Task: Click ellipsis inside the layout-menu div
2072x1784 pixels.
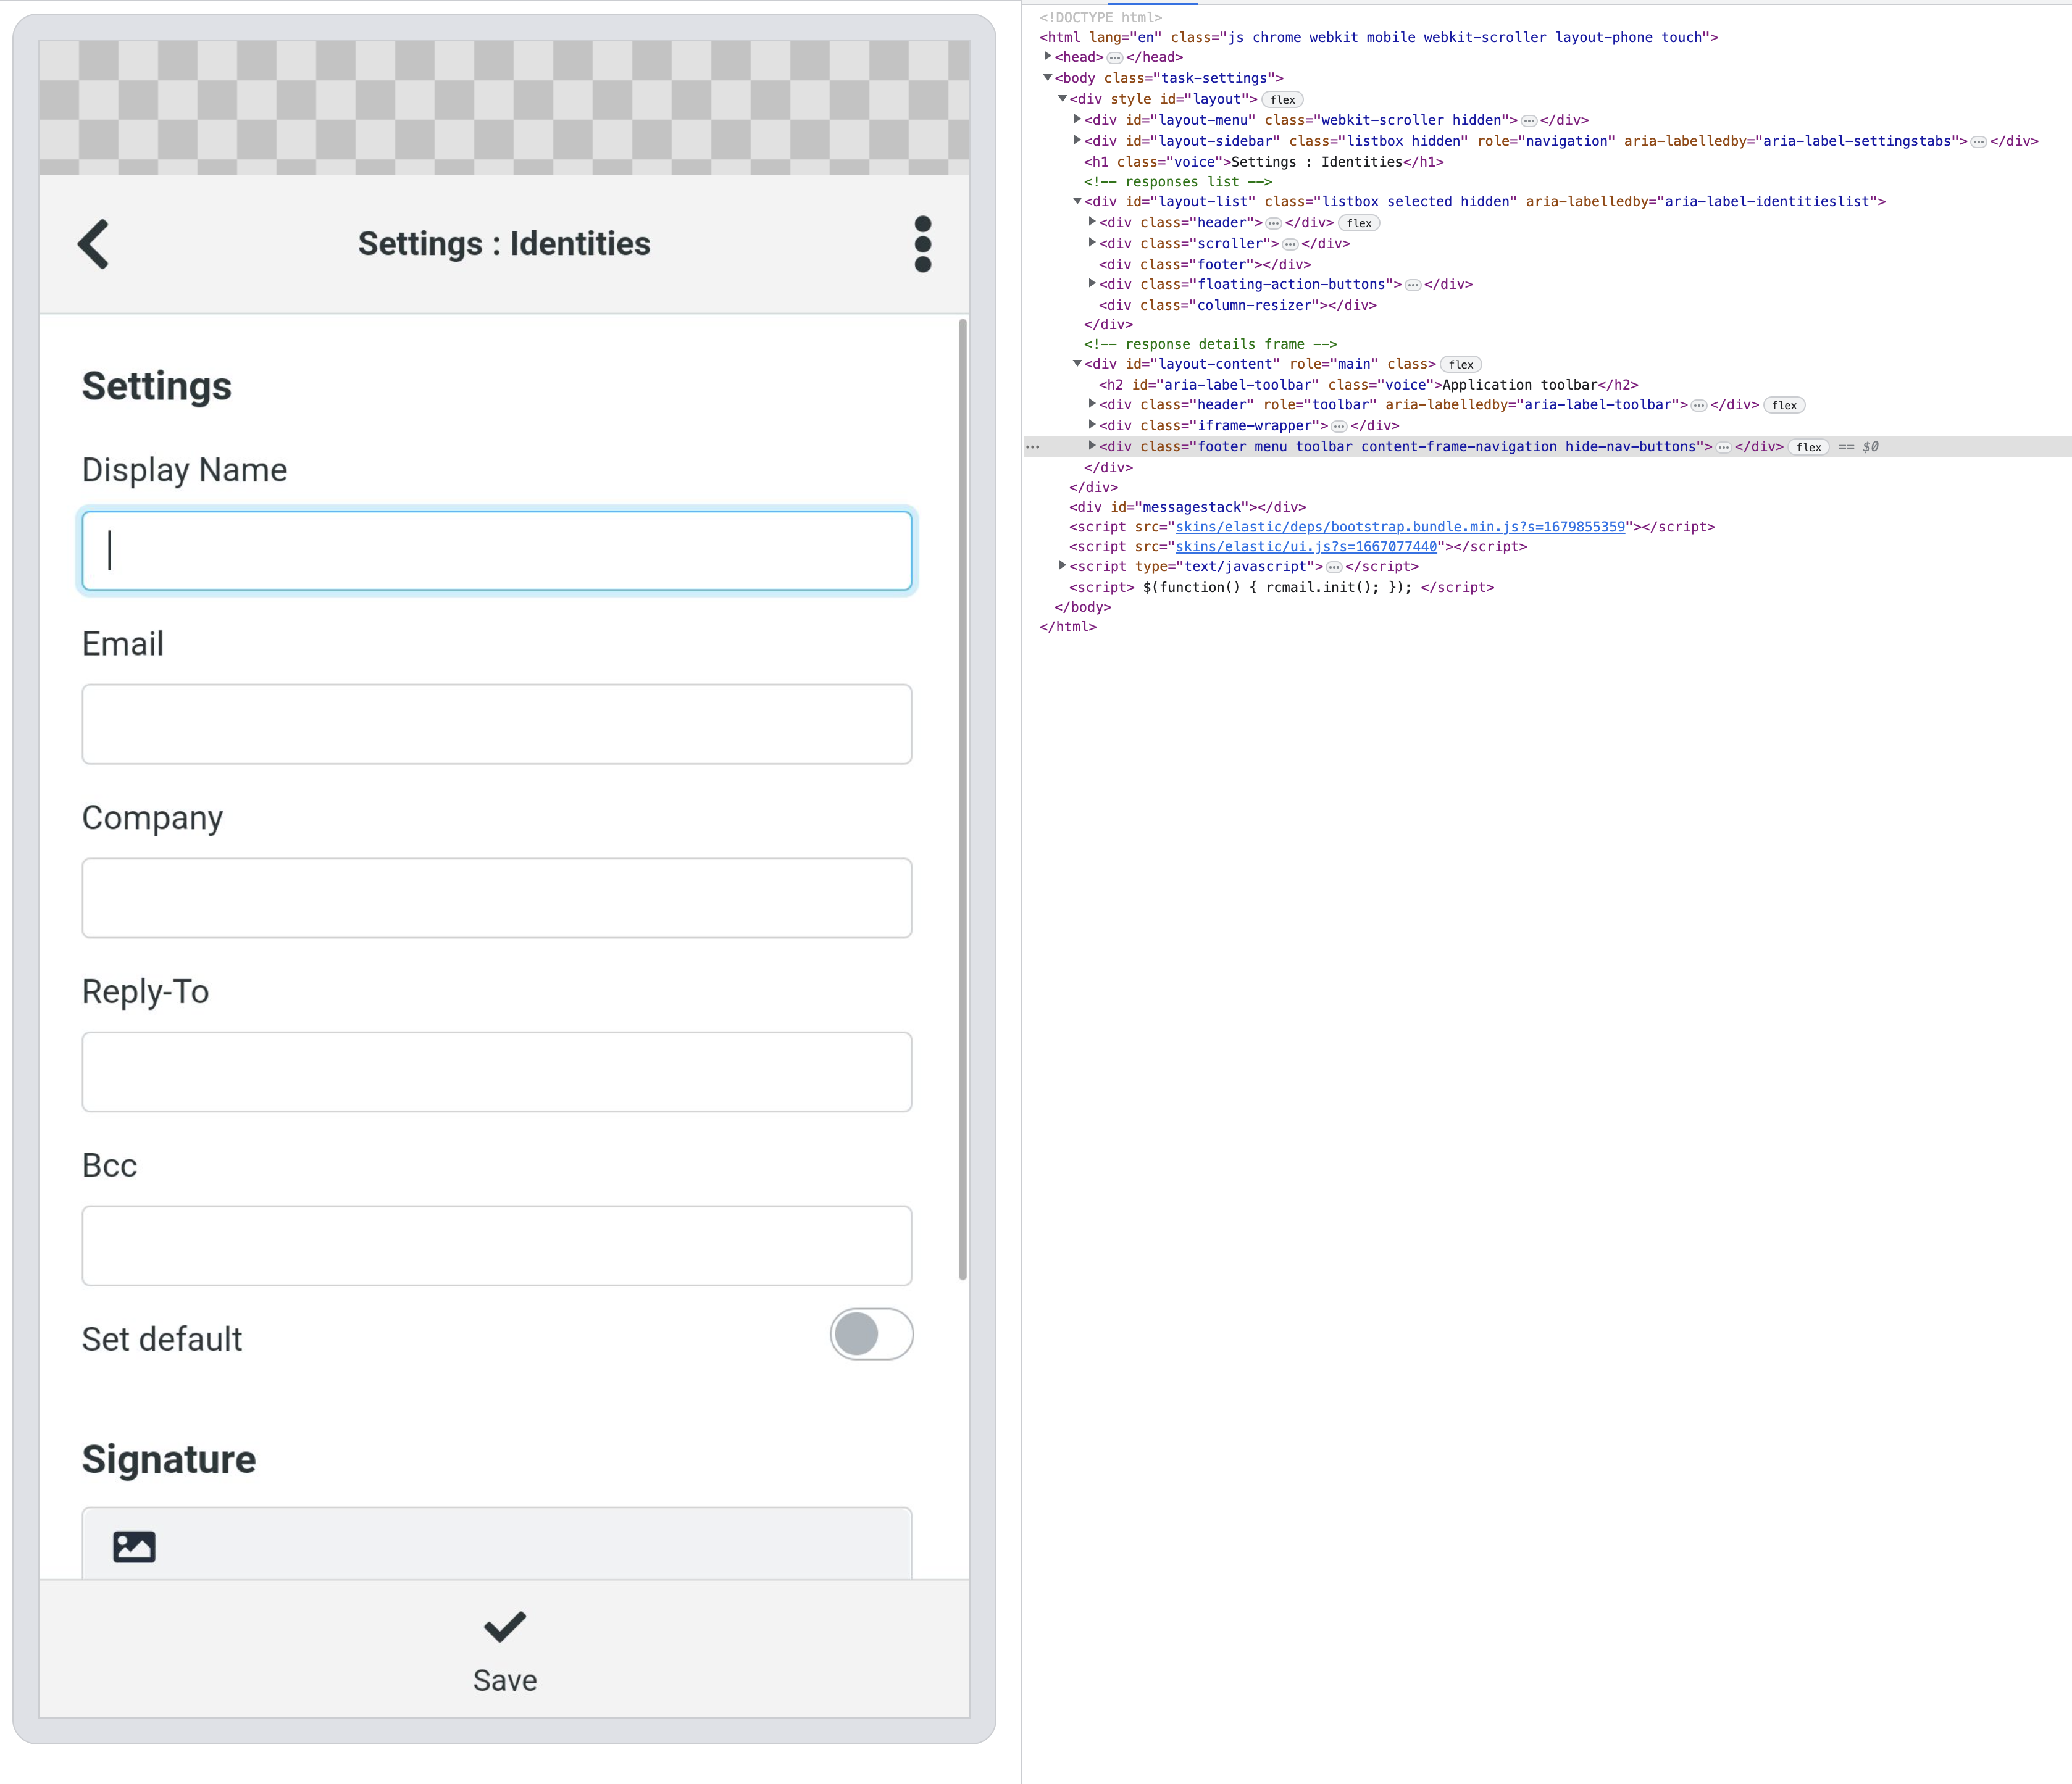Action: click(x=1529, y=120)
